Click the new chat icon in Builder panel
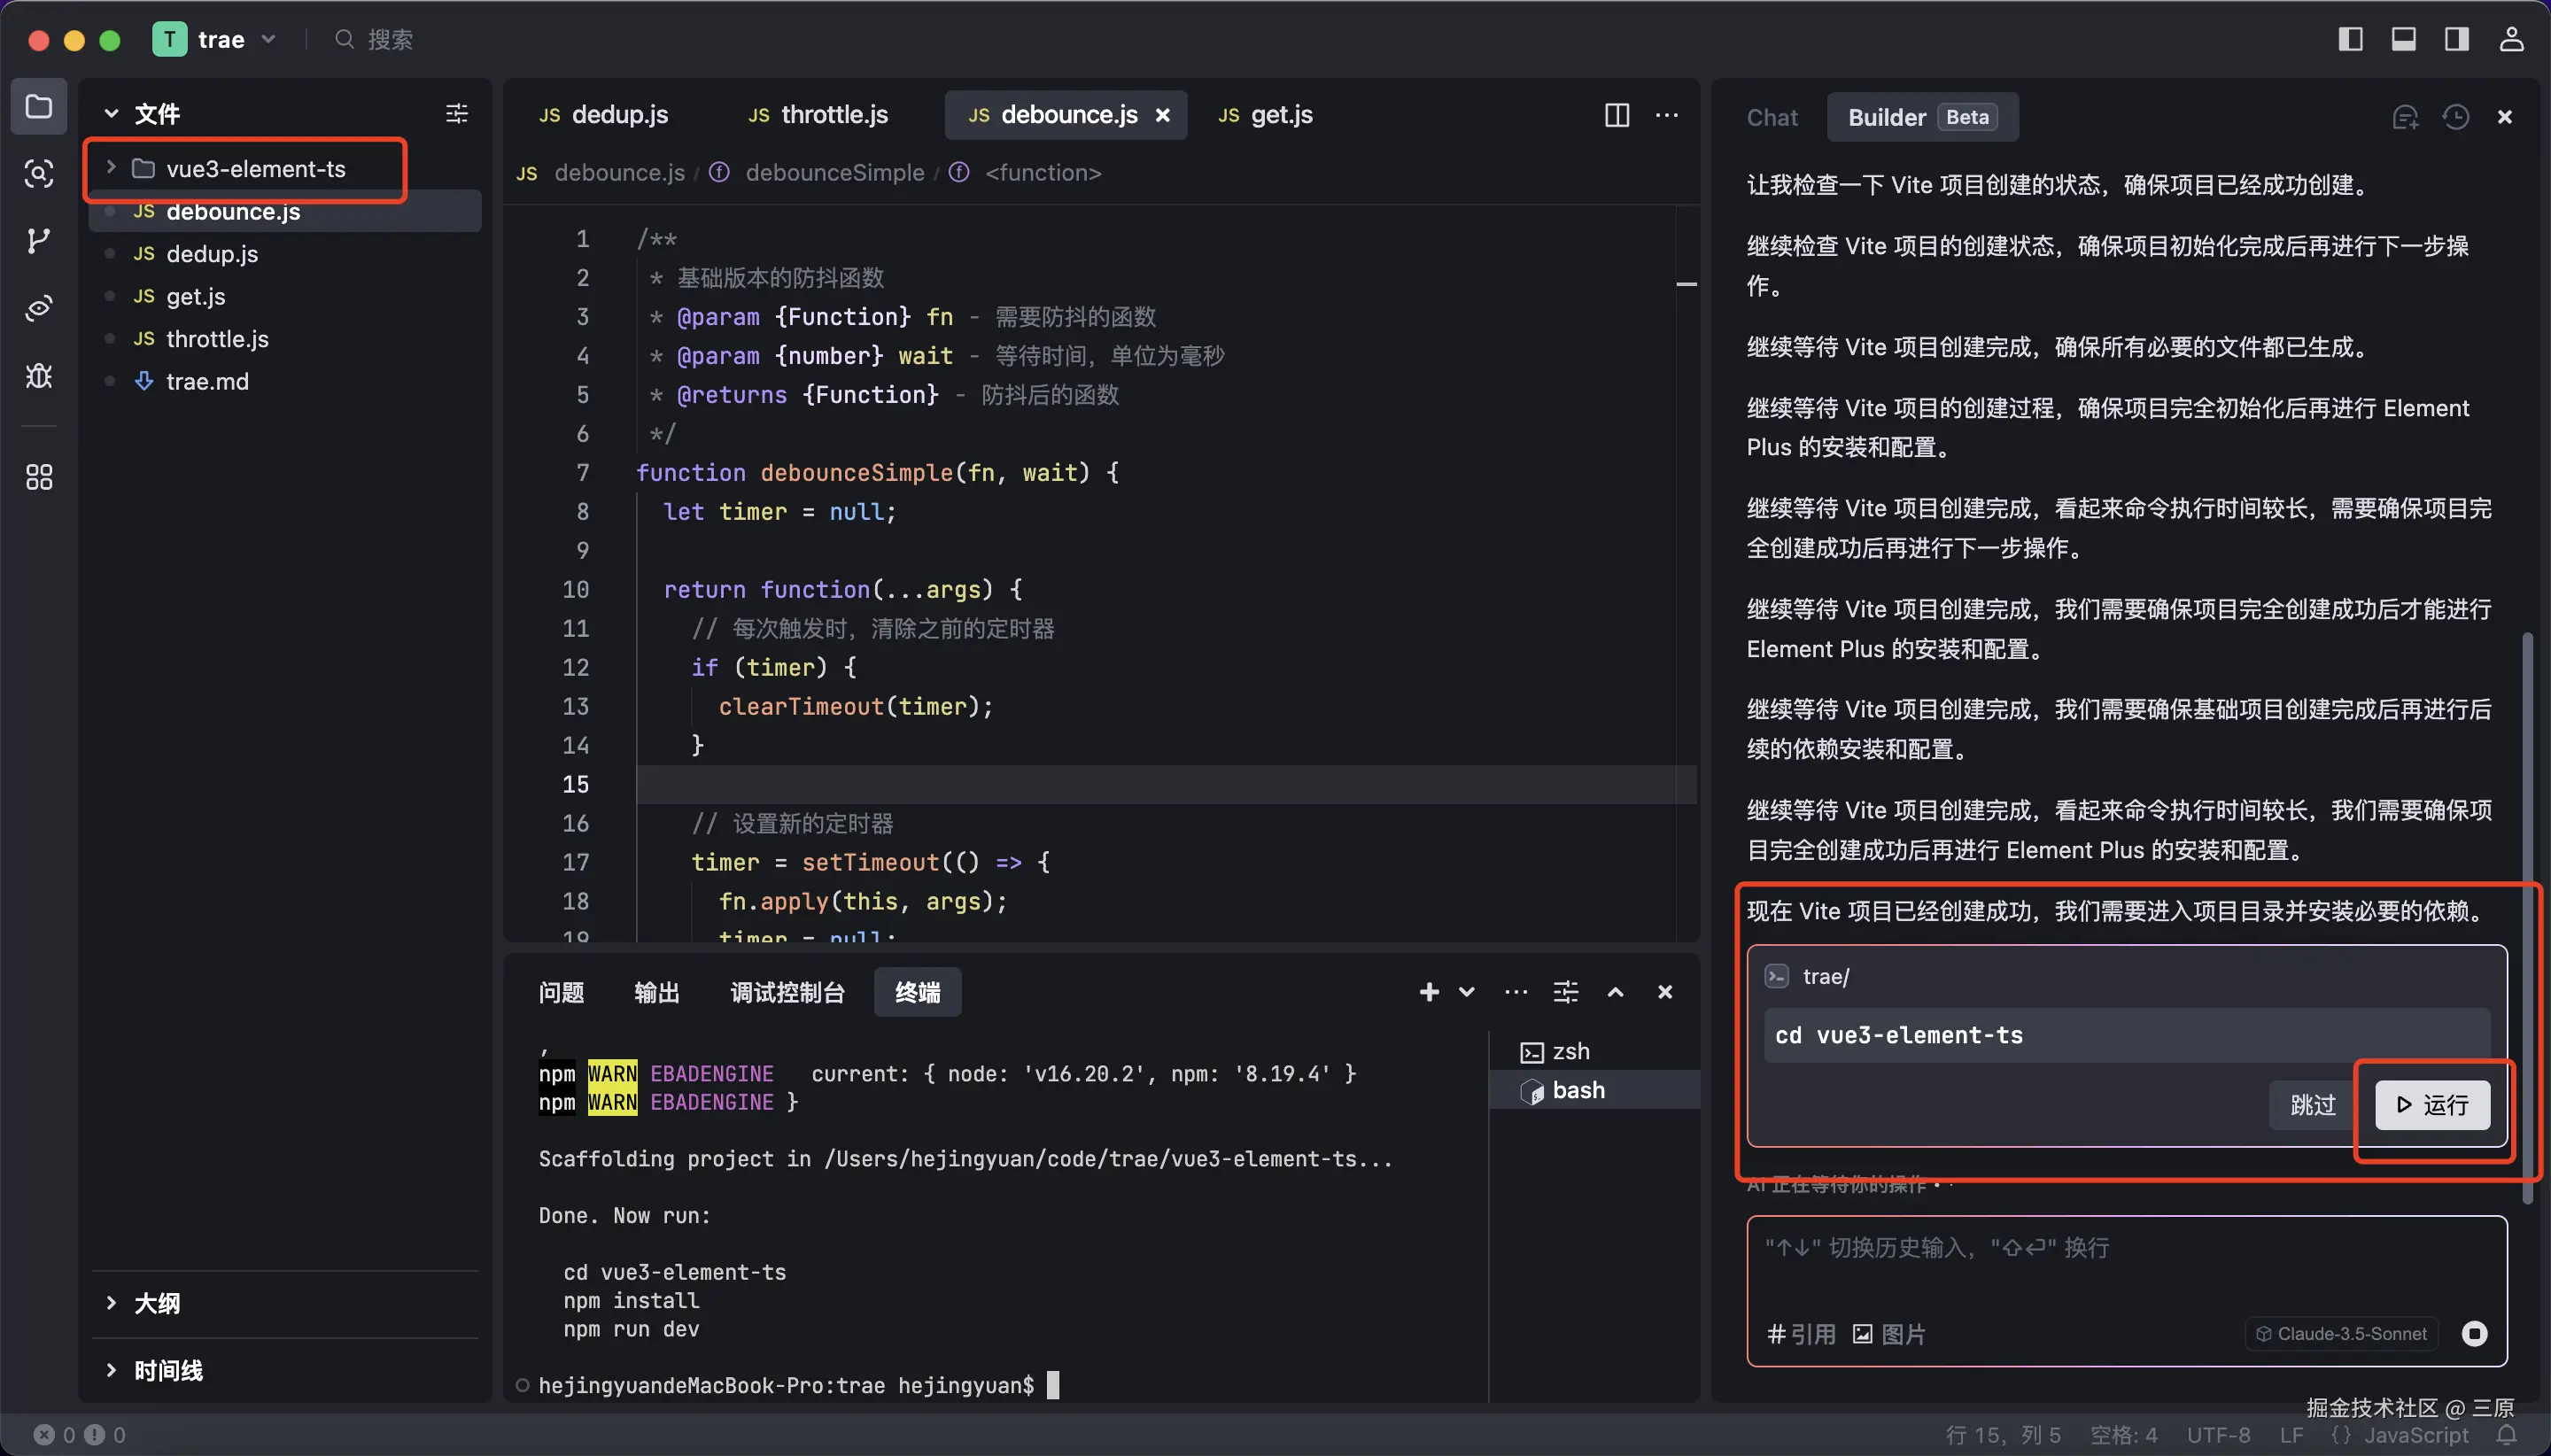Screen dimensions: 2551x1456 click(x=2404, y=117)
